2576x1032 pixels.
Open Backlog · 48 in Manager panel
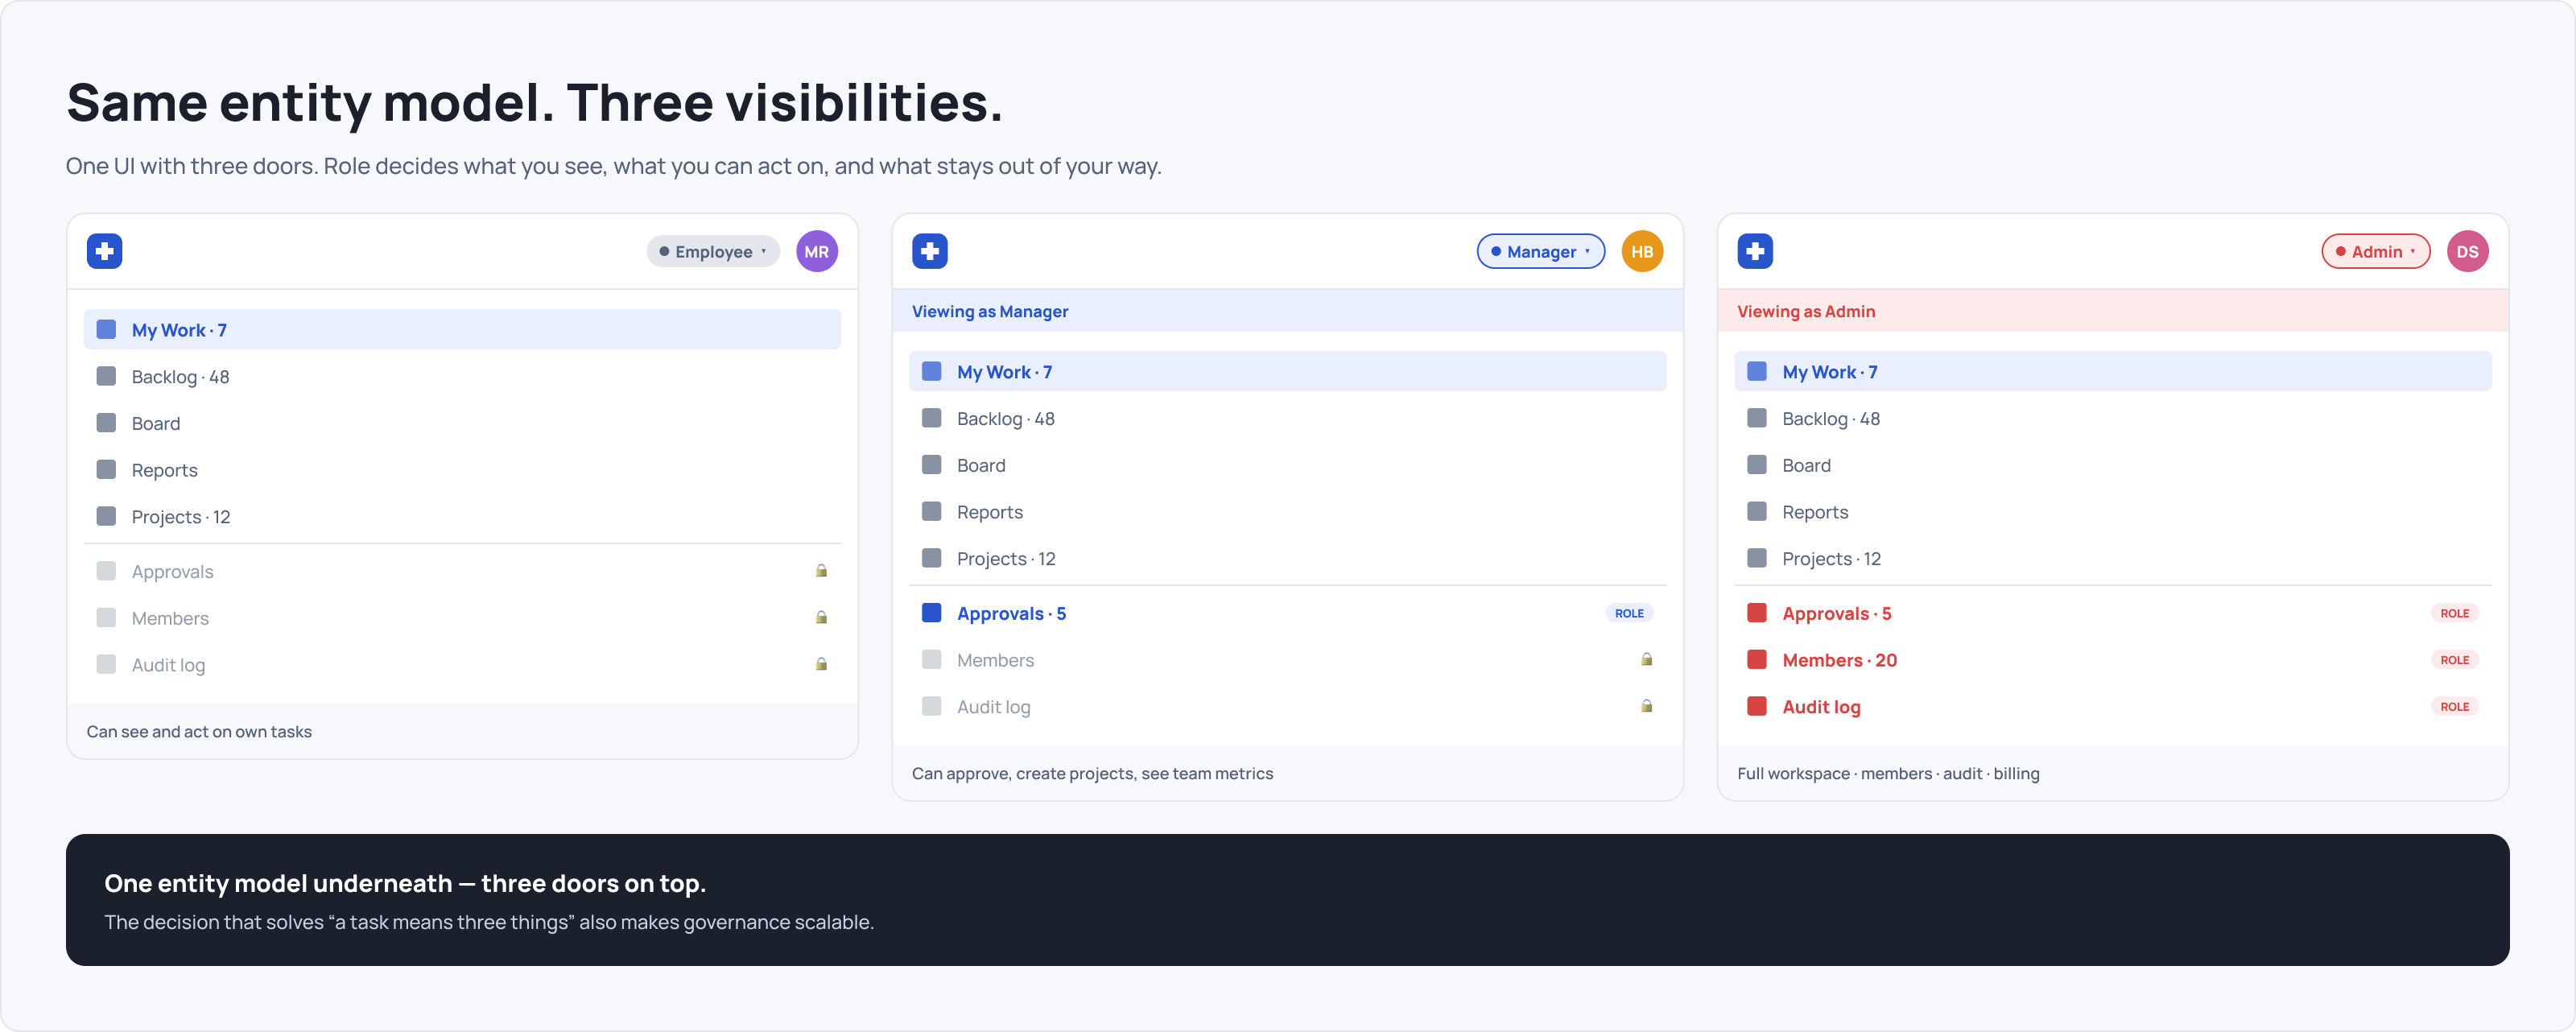click(1287, 419)
